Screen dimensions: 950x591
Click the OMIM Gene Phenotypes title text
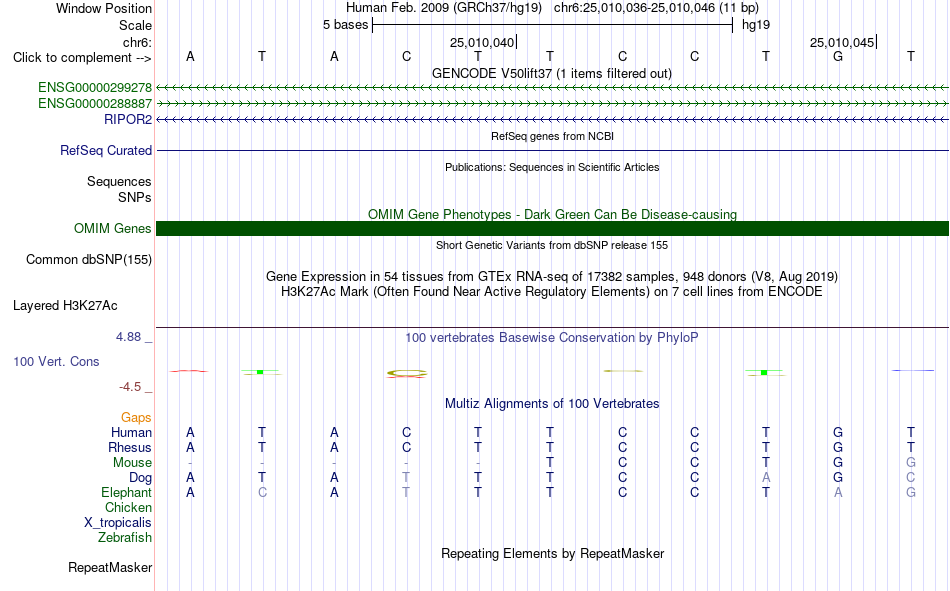[x=553, y=215]
